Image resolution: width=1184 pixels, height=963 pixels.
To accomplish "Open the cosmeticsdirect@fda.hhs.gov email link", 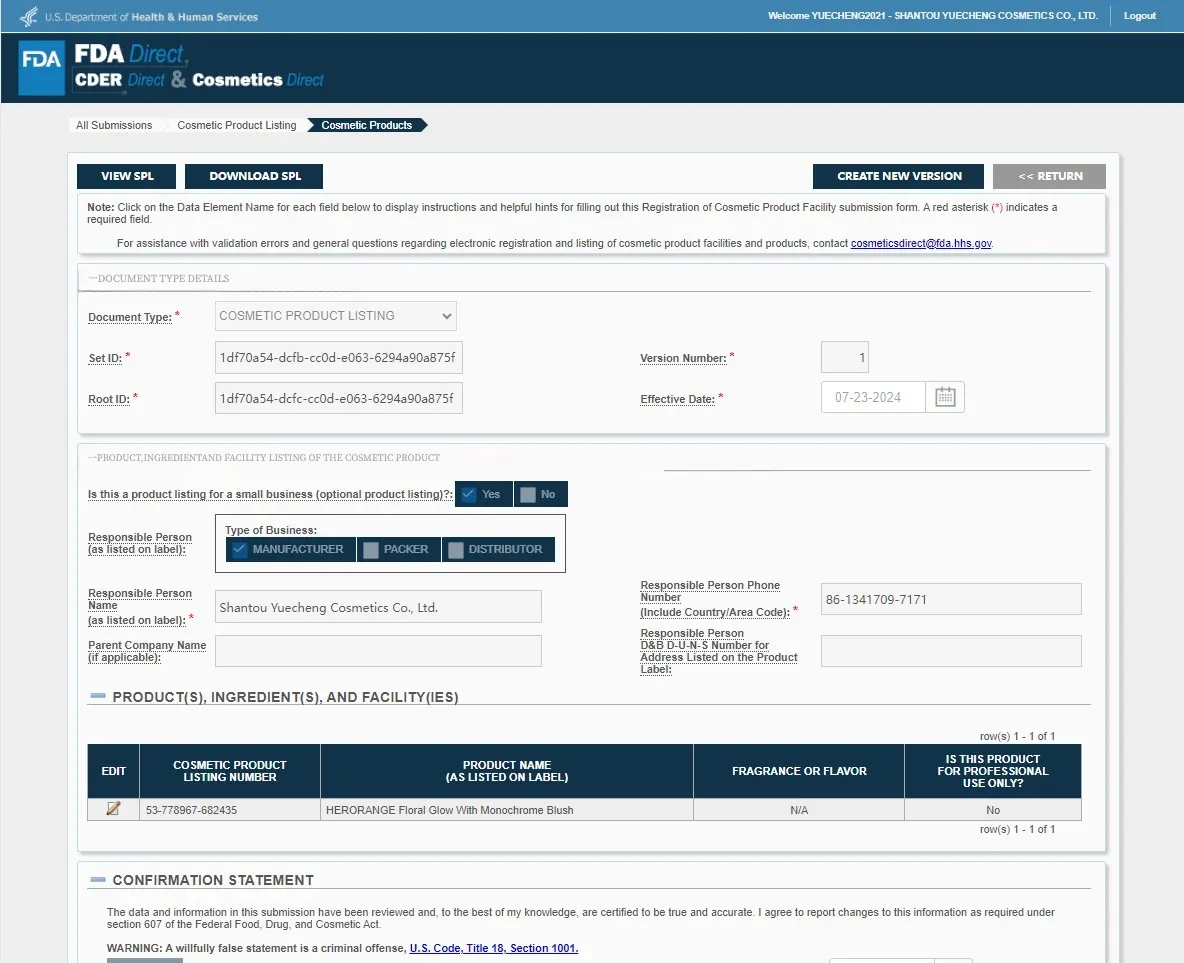I will 920,243.
